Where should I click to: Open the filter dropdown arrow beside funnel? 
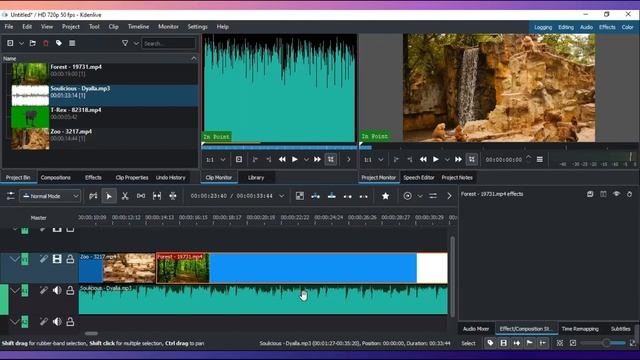pyautogui.click(x=136, y=43)
